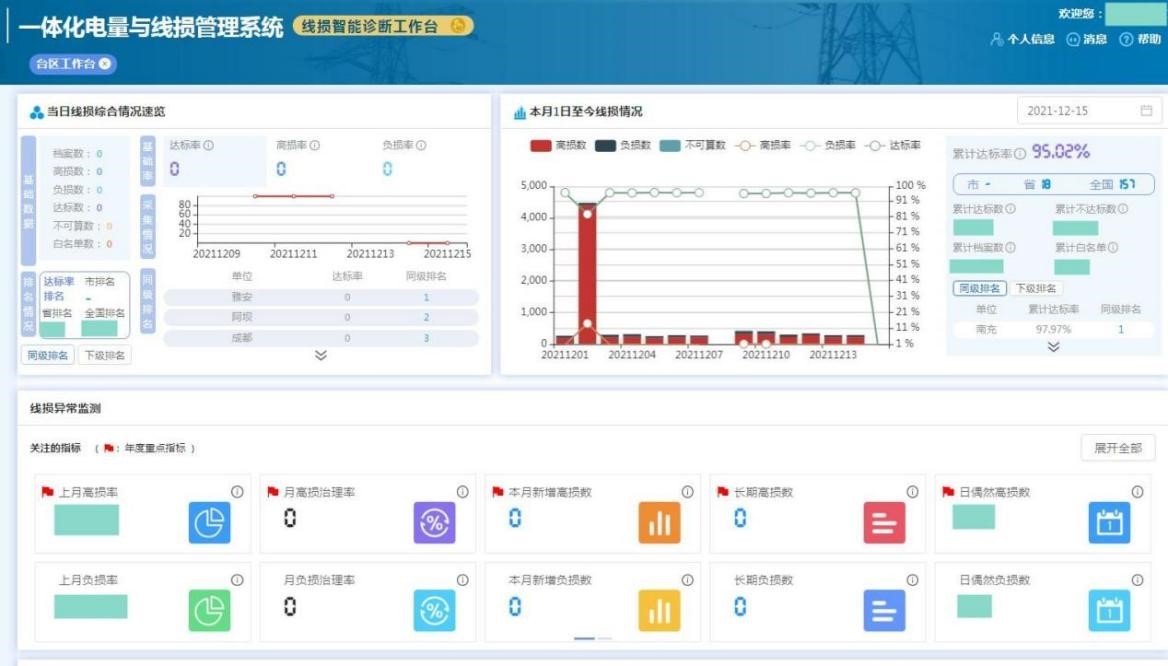Open 个人信息 in the header
The height and width of the screenshot is (666, 1168).
tap(1022, 39)
